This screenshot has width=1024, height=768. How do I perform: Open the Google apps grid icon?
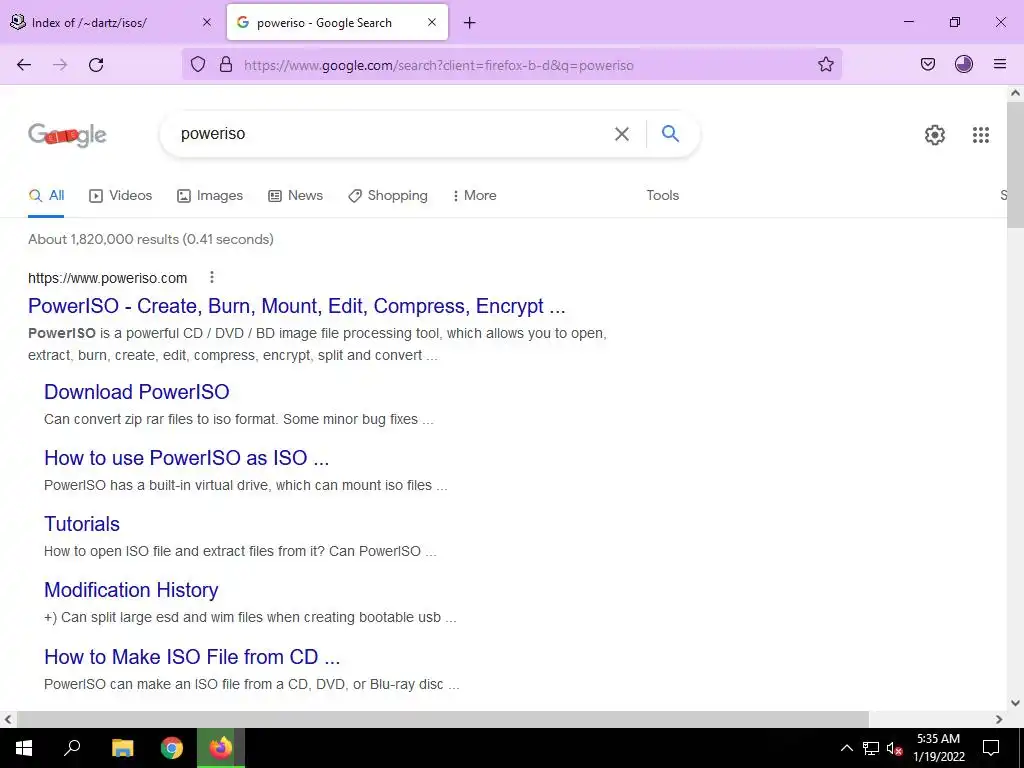click(980, 135)
